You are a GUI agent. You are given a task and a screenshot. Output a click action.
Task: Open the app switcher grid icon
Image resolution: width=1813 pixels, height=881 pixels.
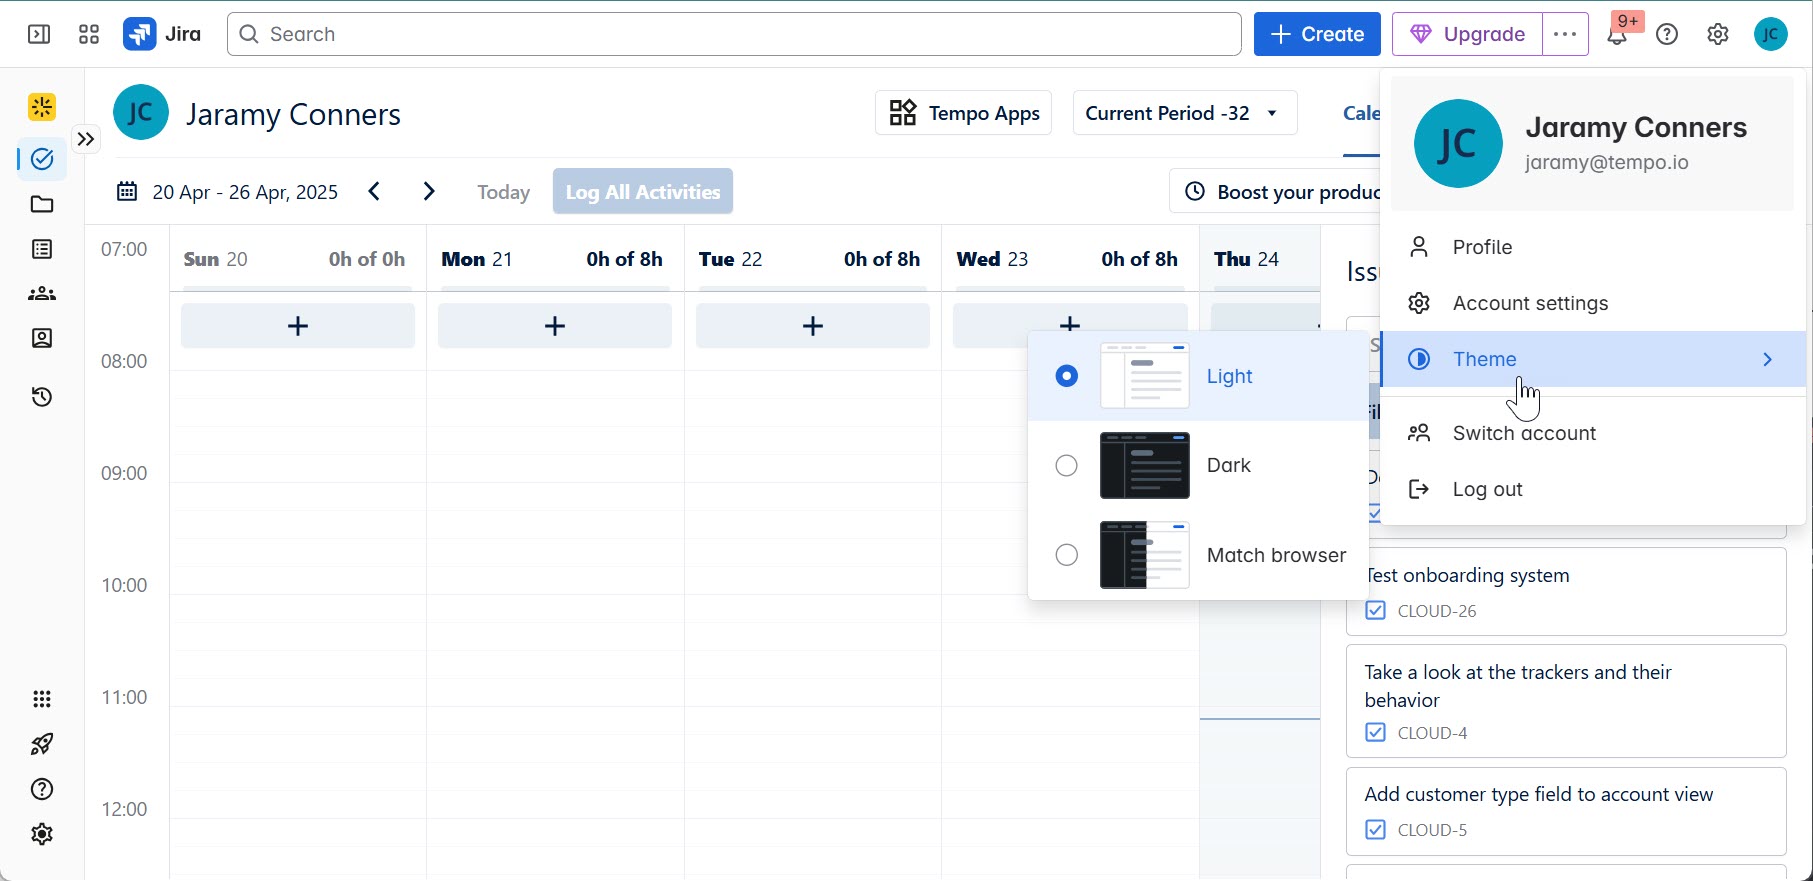89,35
